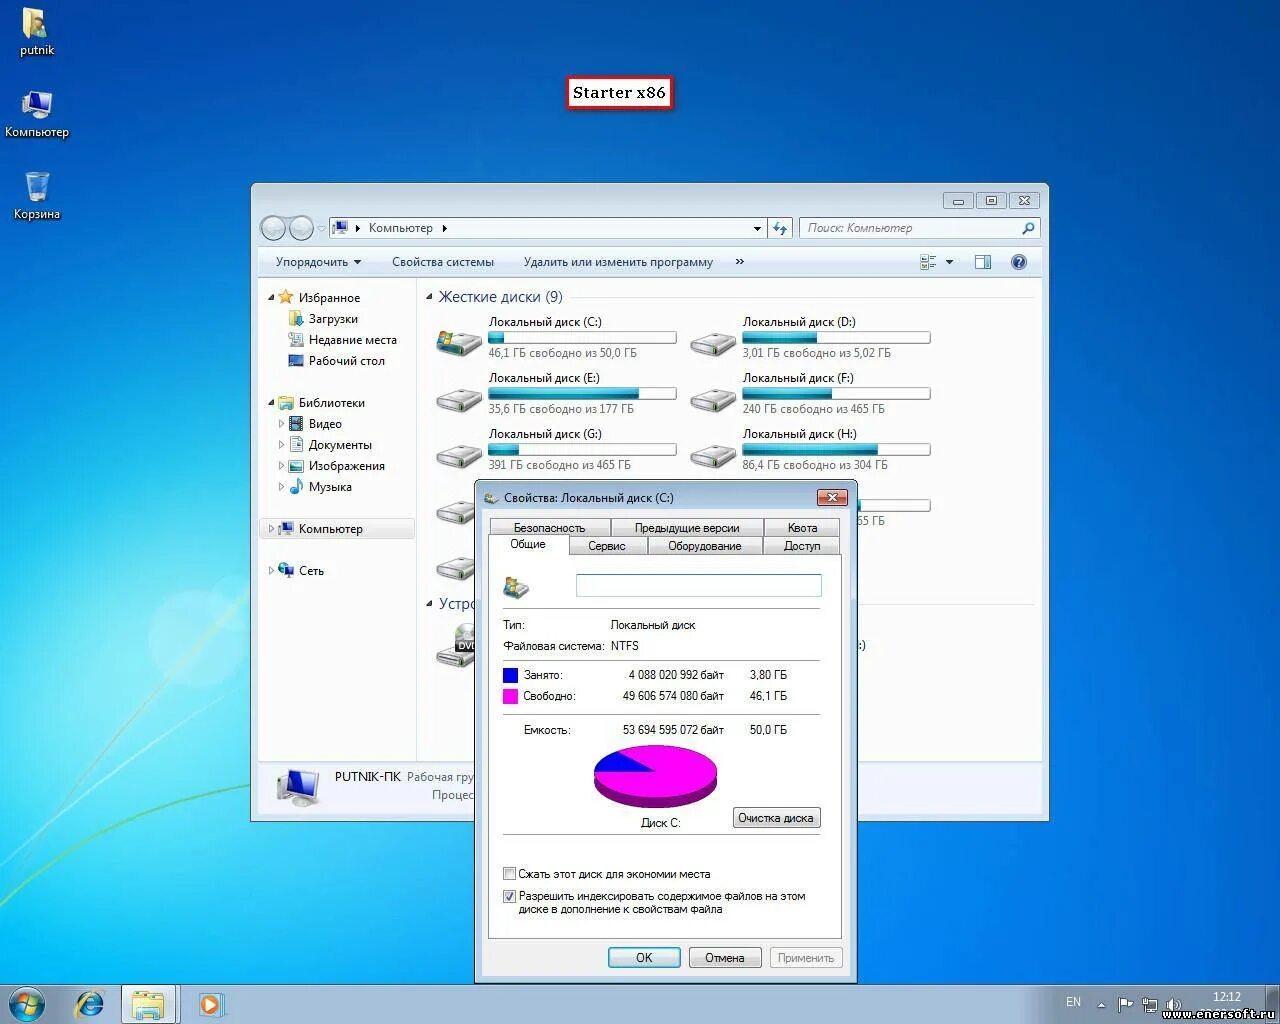
Task: Click the Очистка диска button
Action: pos(776,818)
